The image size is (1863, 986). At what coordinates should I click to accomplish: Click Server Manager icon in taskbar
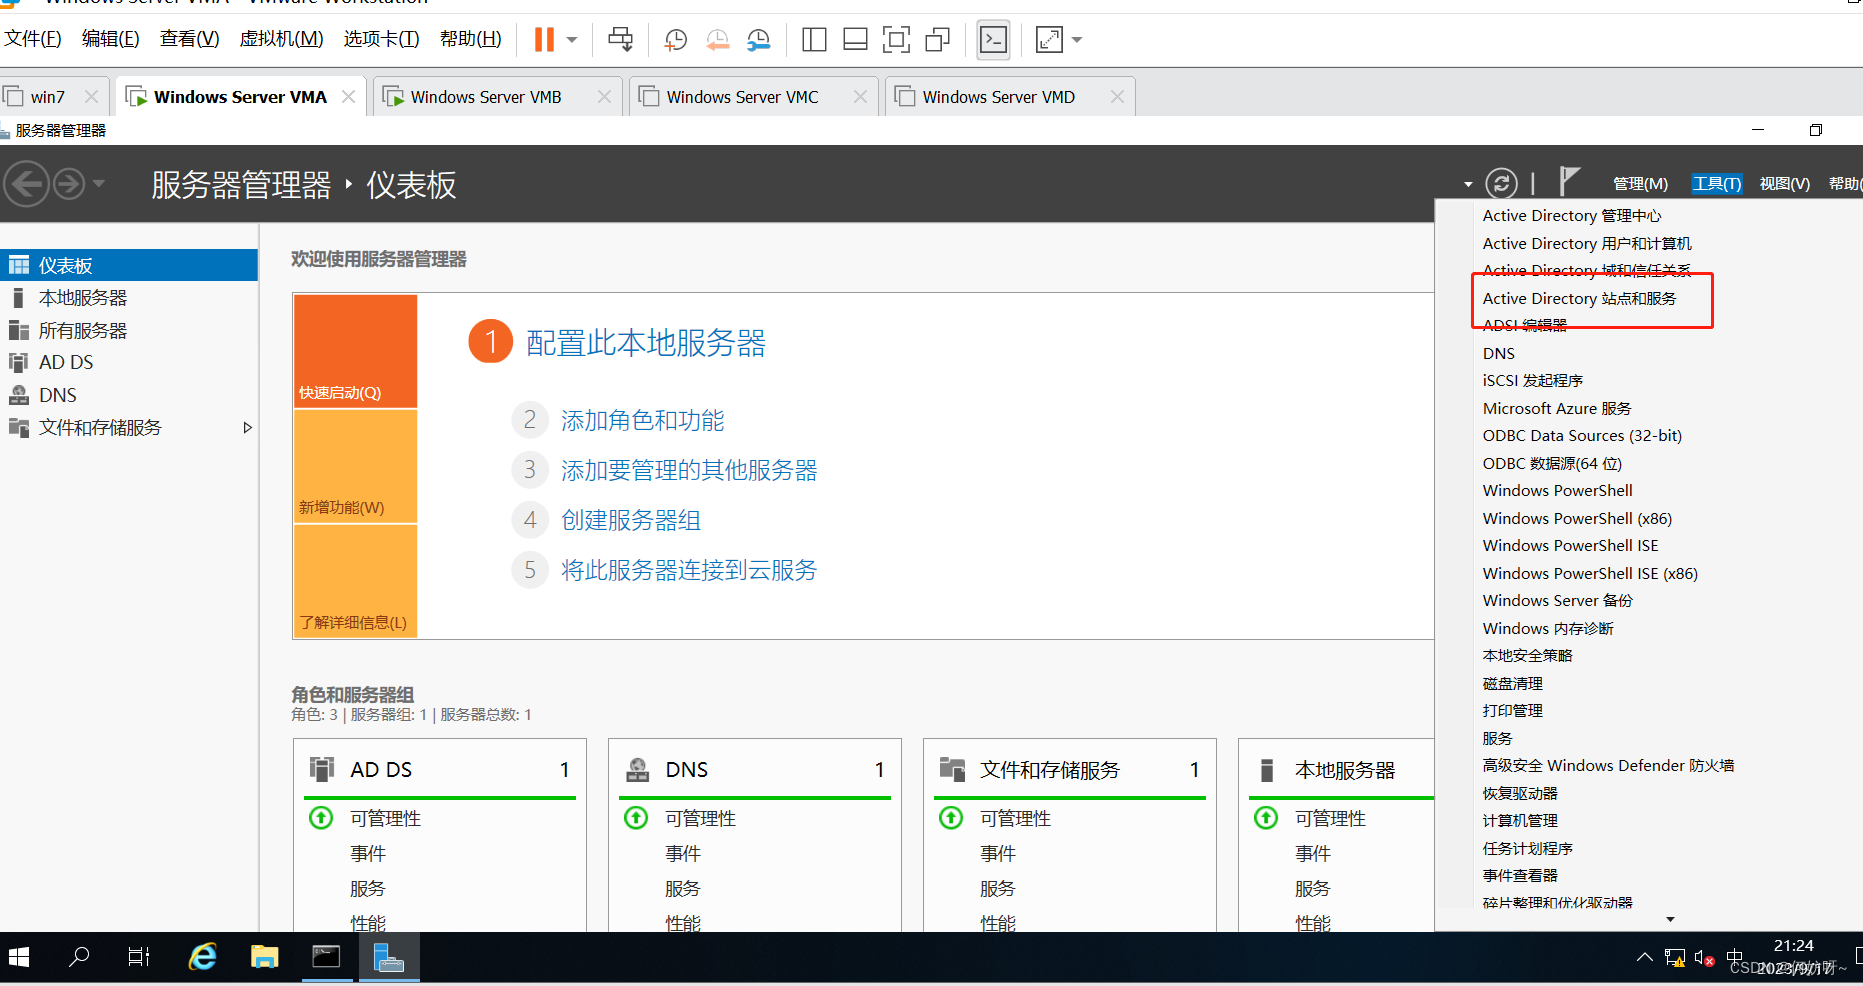click(388, 958)
